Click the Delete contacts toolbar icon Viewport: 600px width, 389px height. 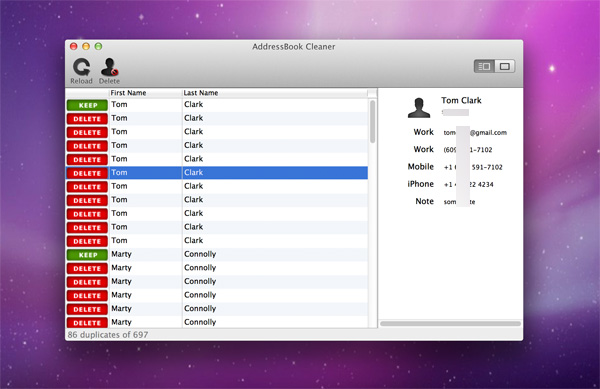tap(109, 71)
